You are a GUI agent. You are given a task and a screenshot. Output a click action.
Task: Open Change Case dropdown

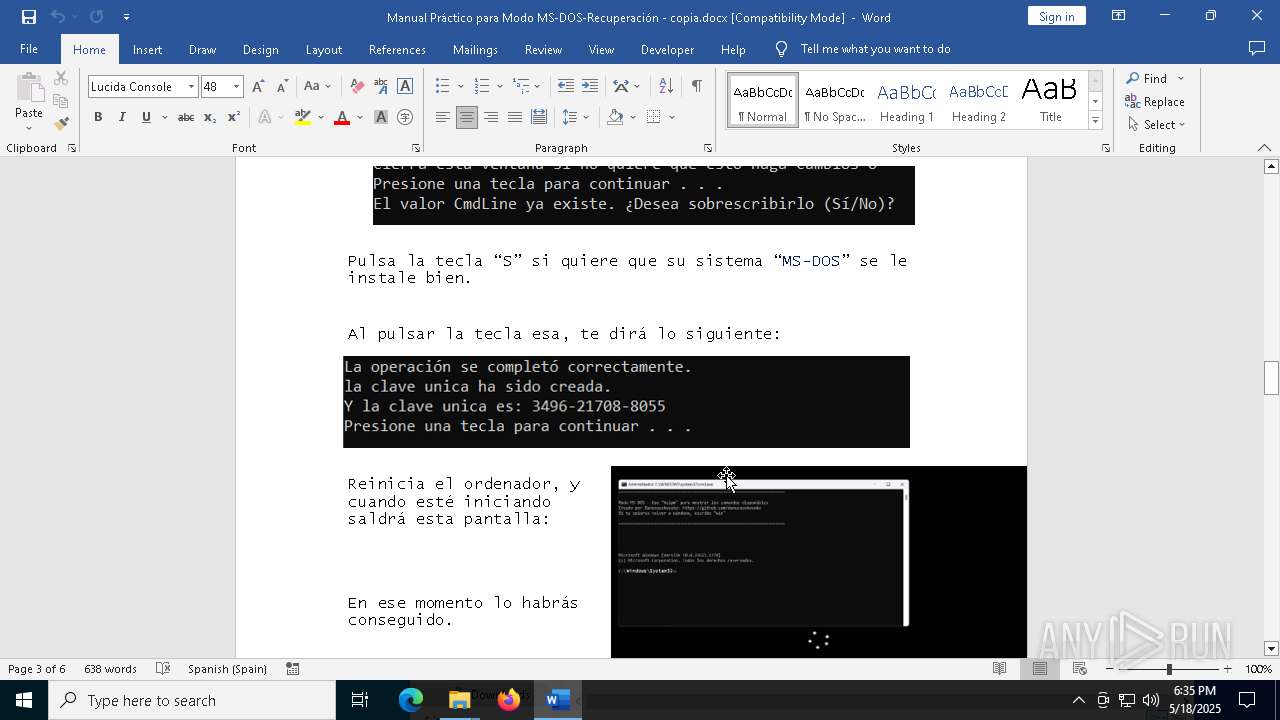[316, 87]
